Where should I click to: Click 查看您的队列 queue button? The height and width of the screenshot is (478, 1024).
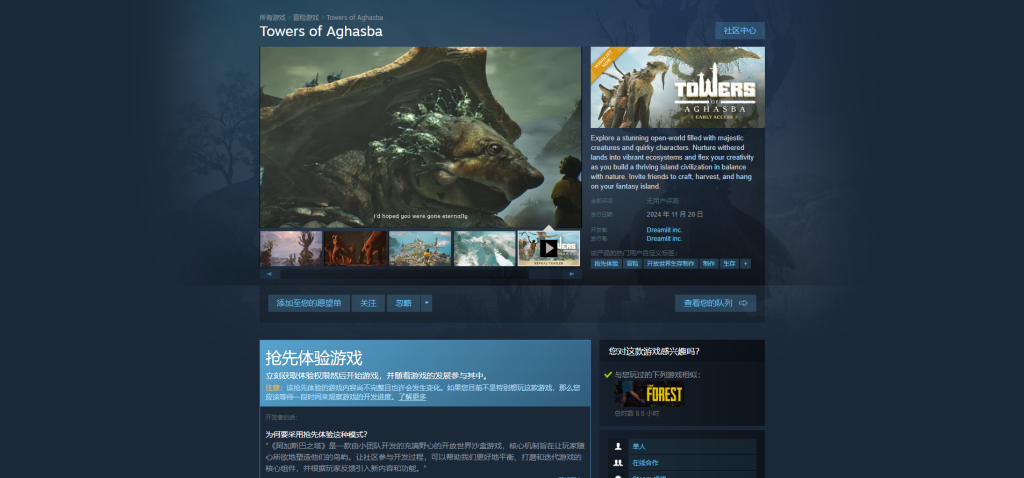[715, 303]
